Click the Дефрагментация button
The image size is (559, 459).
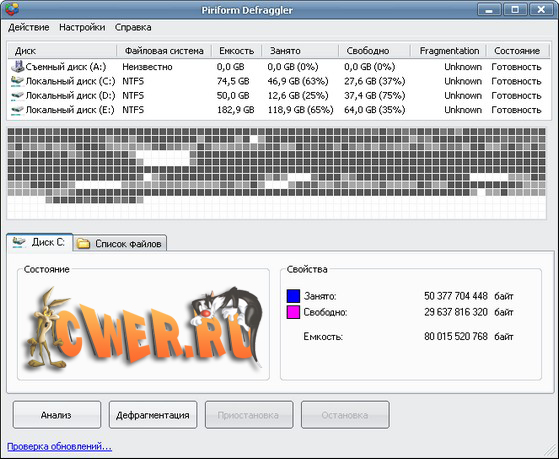(153, 415)
